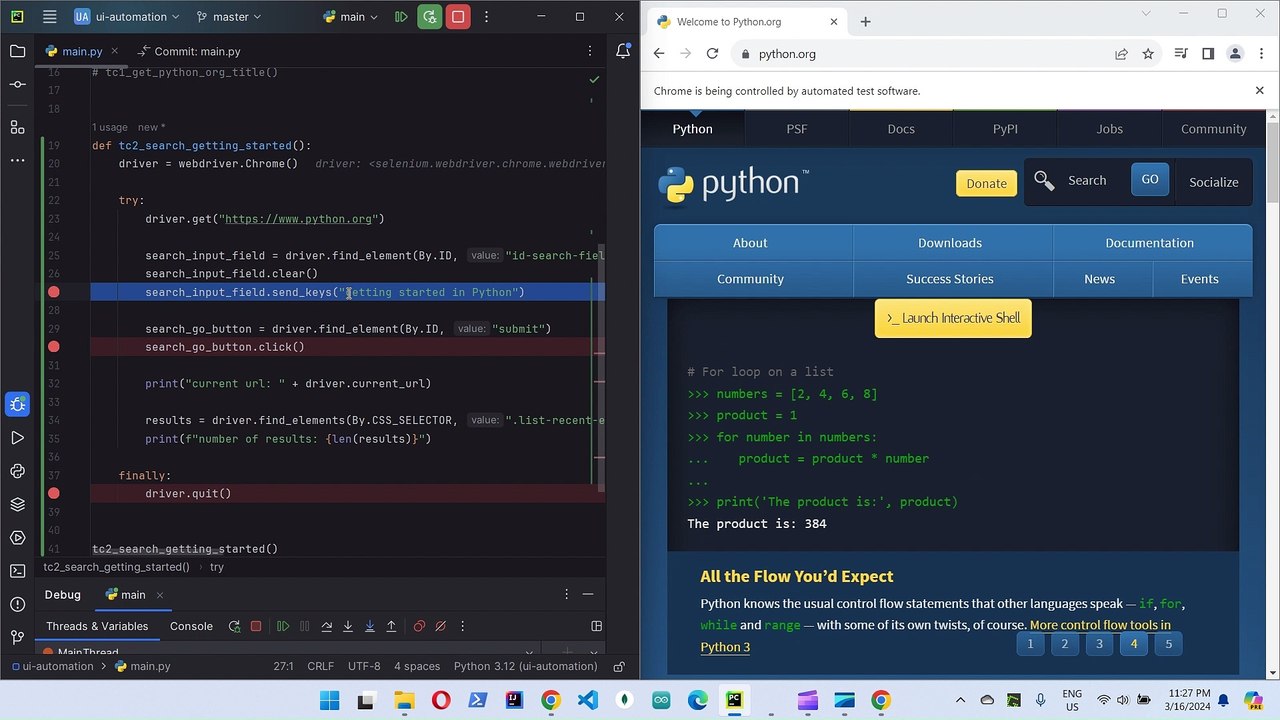Toggle breakpoint on line 27
This screenshot has height=720, width=1280.
[x=54, y=292]
